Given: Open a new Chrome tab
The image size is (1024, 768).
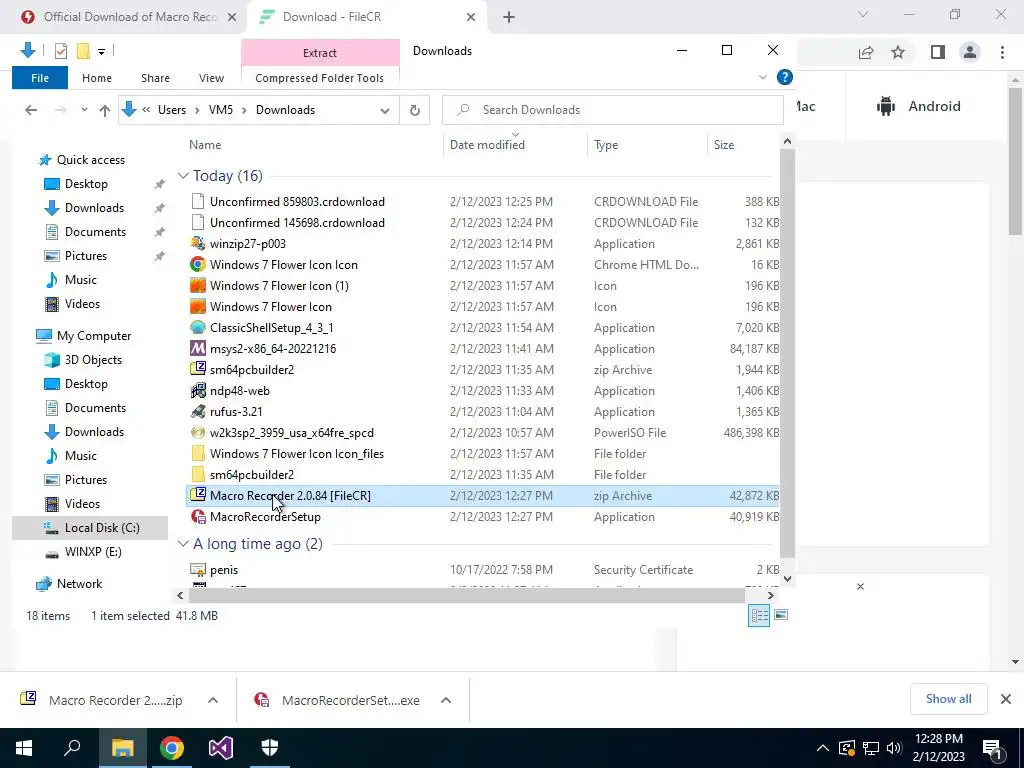Looking at the screenshot, I should (x=509, y=17).
